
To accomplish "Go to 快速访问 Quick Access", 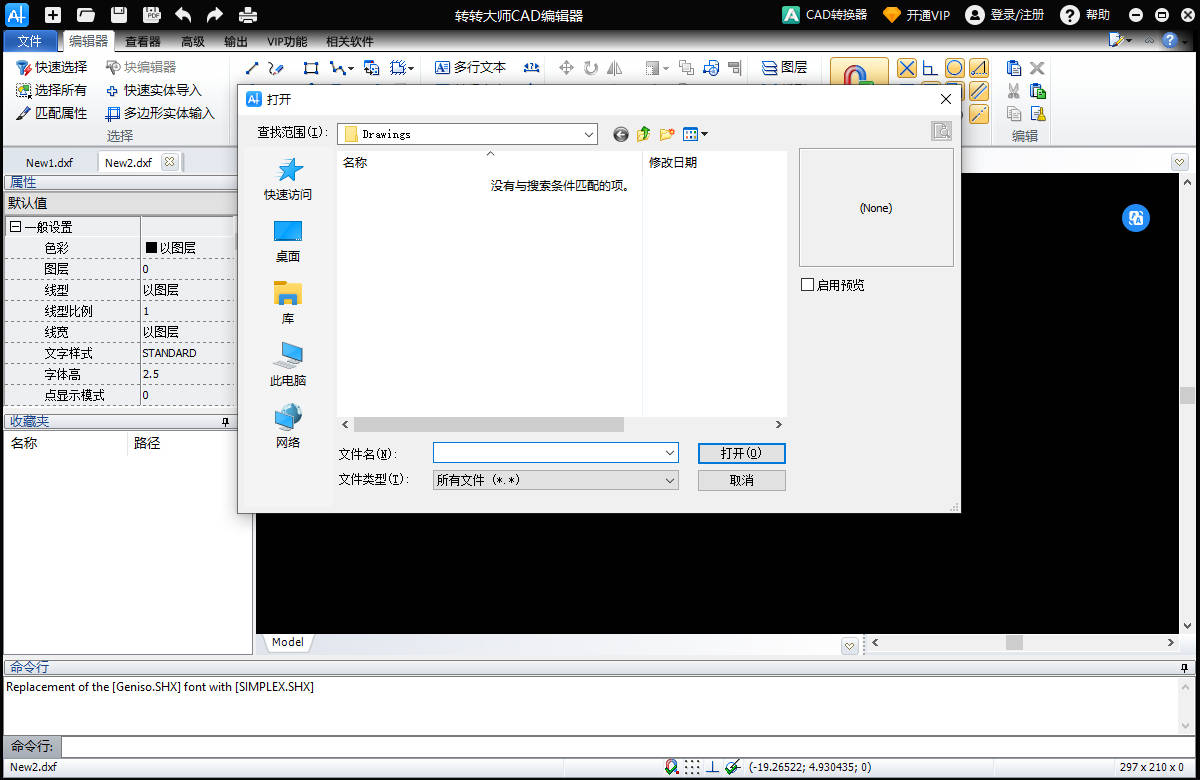I will tap(288, 179).
